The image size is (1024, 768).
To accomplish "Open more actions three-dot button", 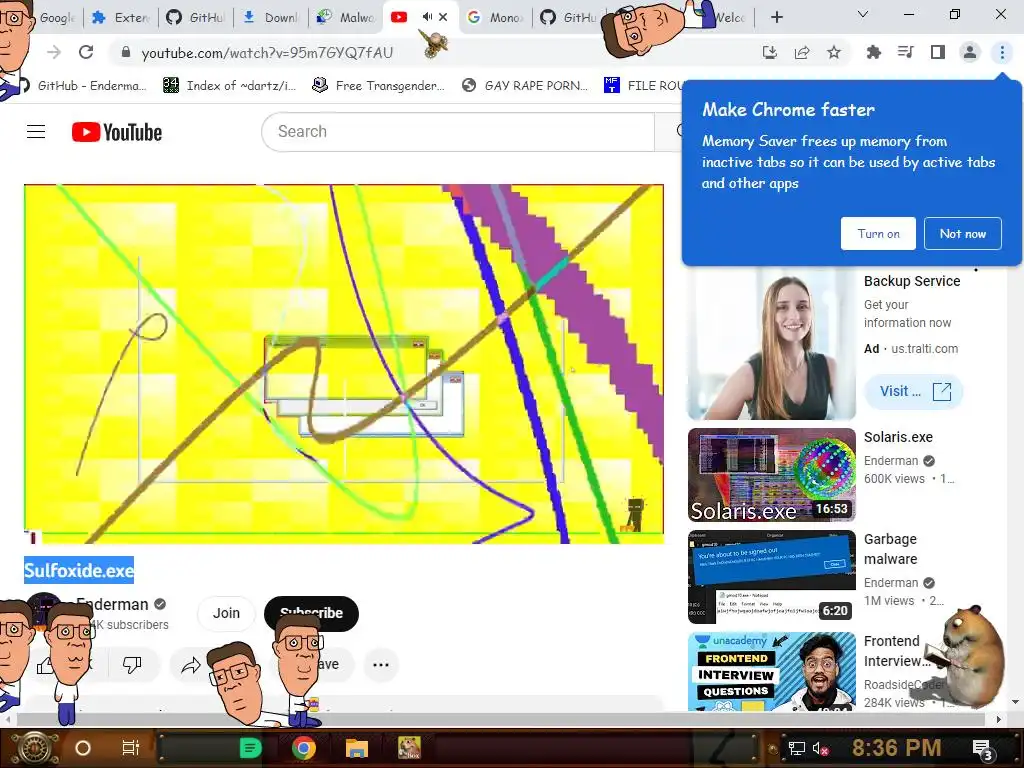I will pos(381,665).
